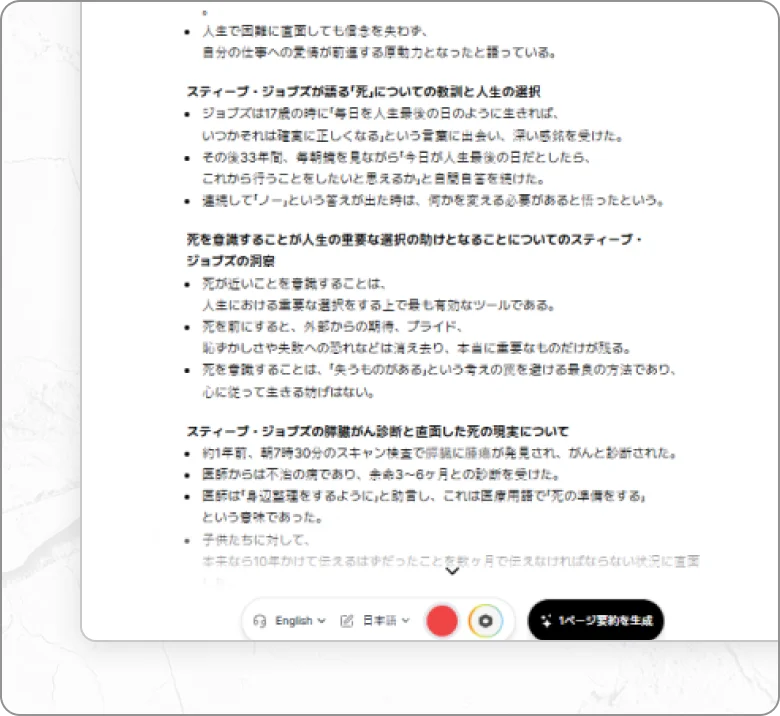The height and width of the screenshot is (716, 780).
Task: Open the English audio language dropdown
Action: click(300, 620)
